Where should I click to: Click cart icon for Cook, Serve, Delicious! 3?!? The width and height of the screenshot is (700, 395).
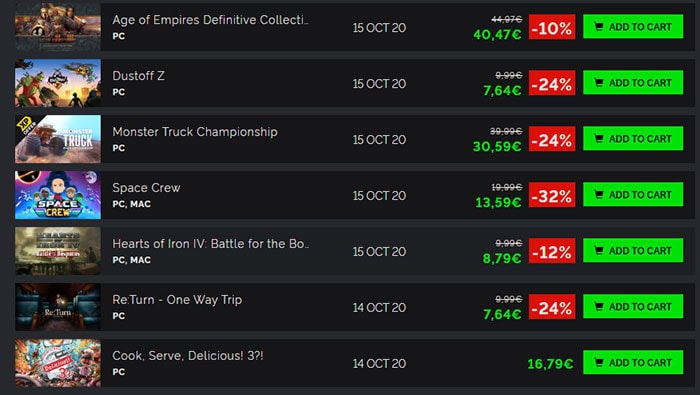coord(599,363)
